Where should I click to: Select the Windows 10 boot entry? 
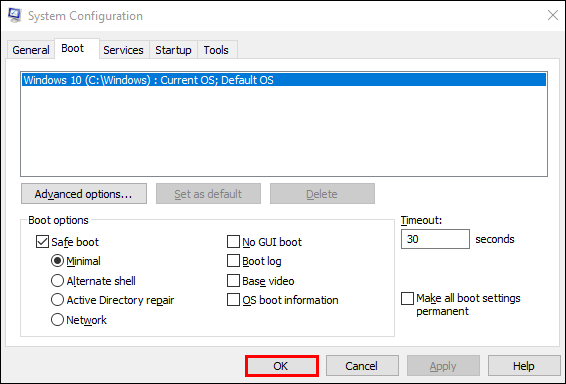pos(284,80)
